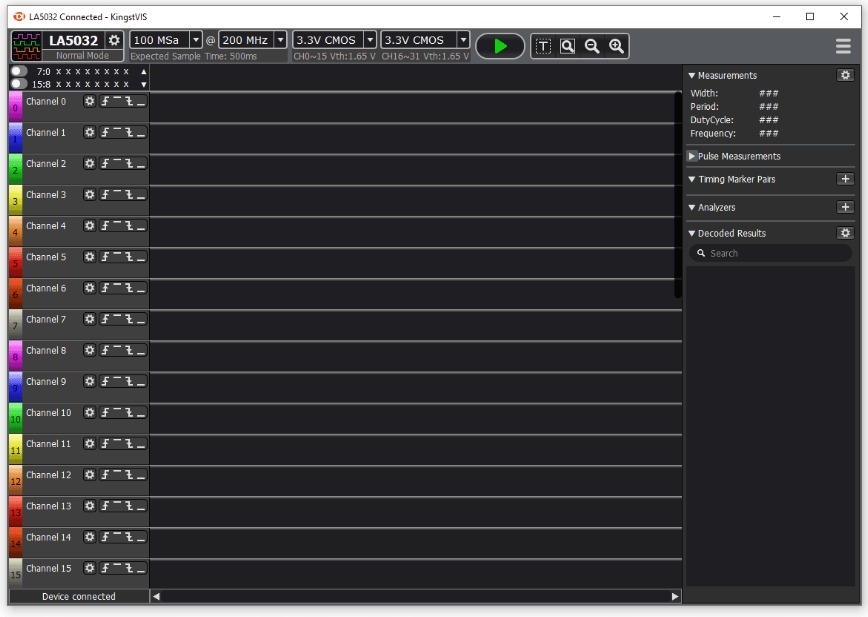The height and width of the screenshot is (617, 868).
Task: Add a new timing marker pair
Action: pos(845,179)
